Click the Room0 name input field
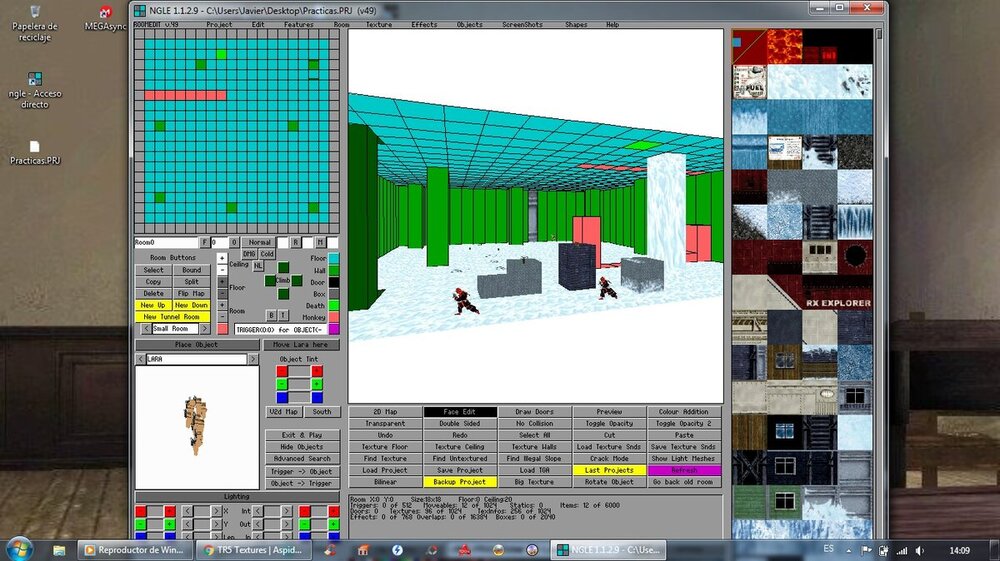Image resolution: width=1000 pixels, height=561 pixels. 167,242
